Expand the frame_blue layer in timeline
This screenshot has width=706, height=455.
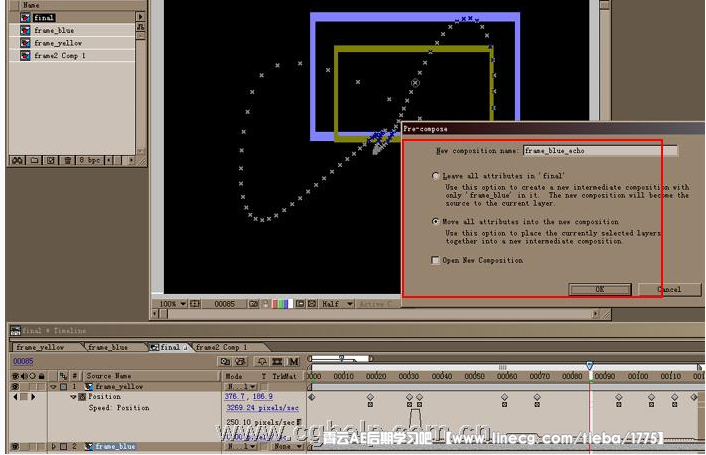pos(53,447)
